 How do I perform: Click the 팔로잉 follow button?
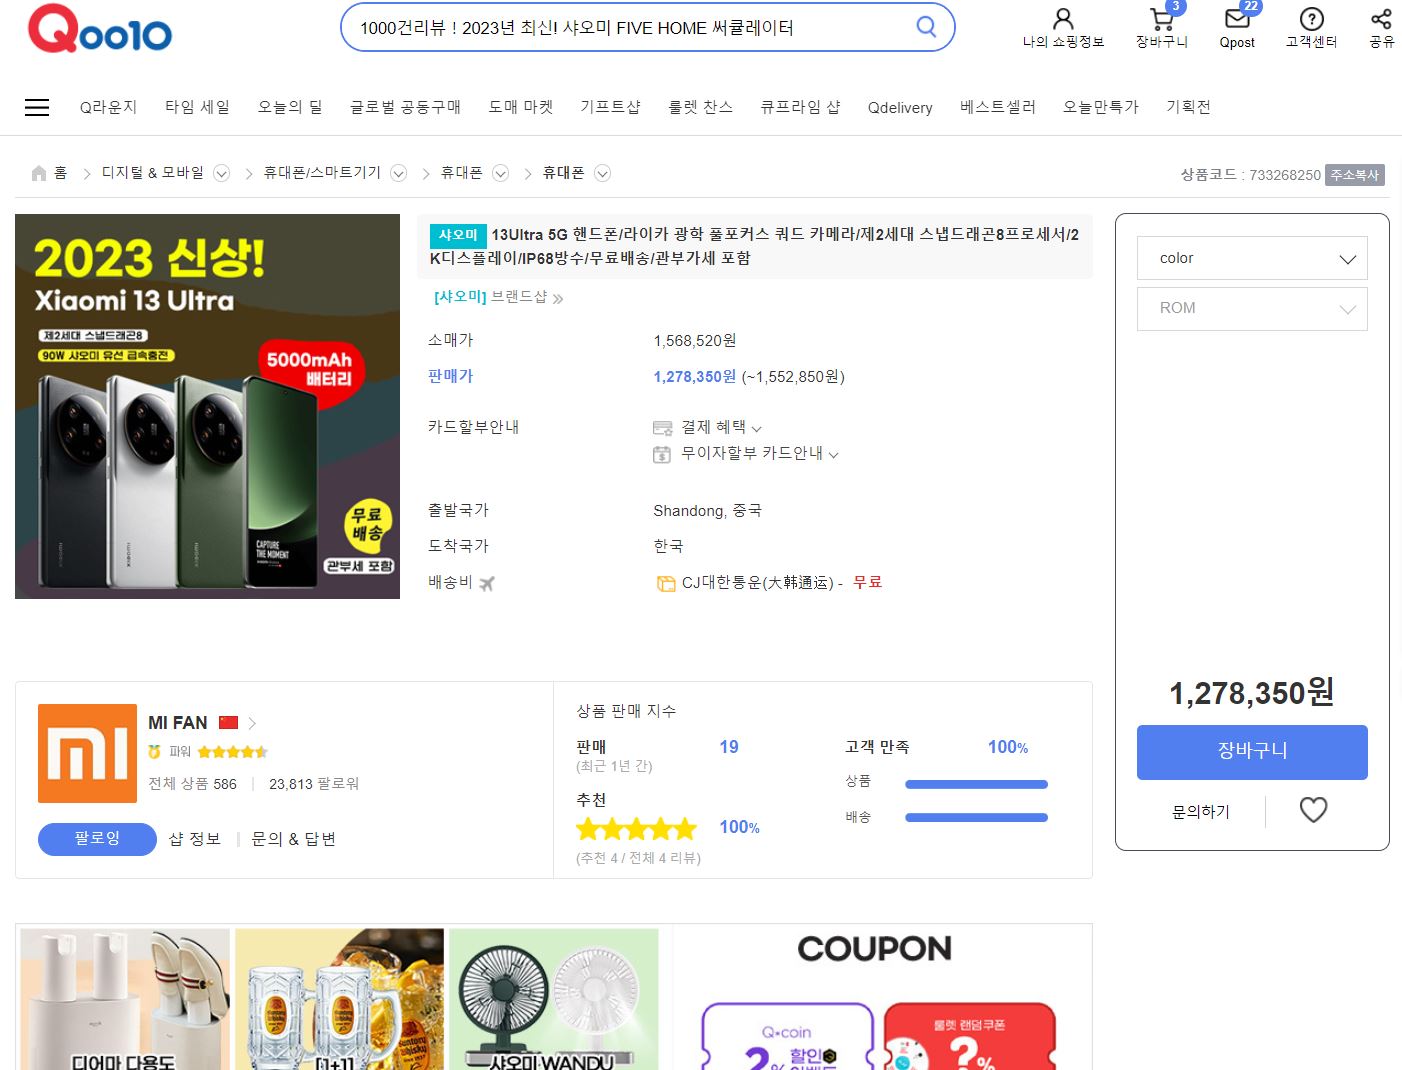[97, 839]
